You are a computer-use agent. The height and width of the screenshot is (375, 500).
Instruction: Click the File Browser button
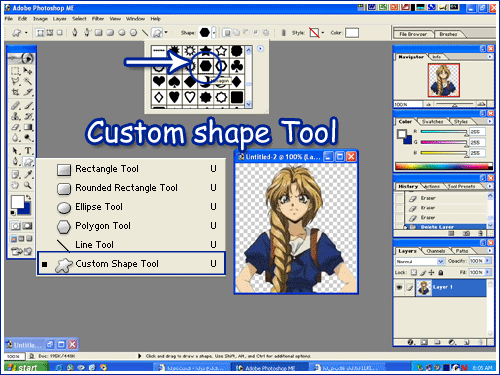click(x=413, y=34)
